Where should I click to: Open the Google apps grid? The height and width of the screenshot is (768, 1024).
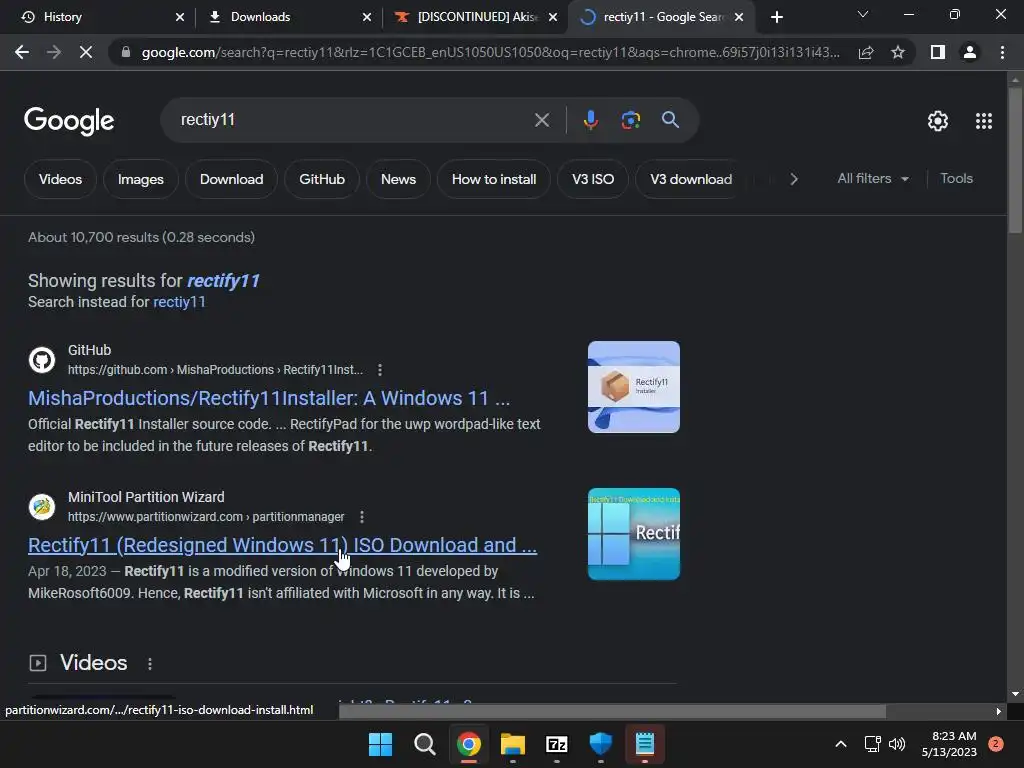click(x=984, y=121)
